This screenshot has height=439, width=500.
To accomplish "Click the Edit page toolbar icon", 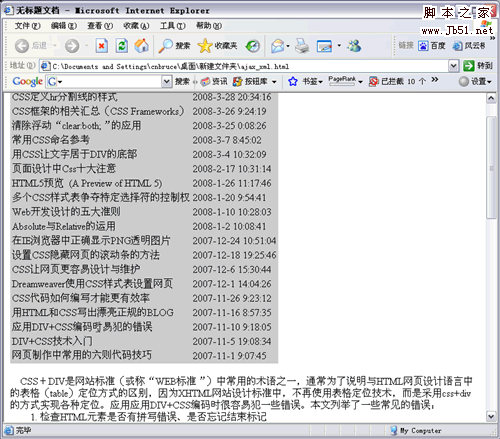I will coord(324,46).
